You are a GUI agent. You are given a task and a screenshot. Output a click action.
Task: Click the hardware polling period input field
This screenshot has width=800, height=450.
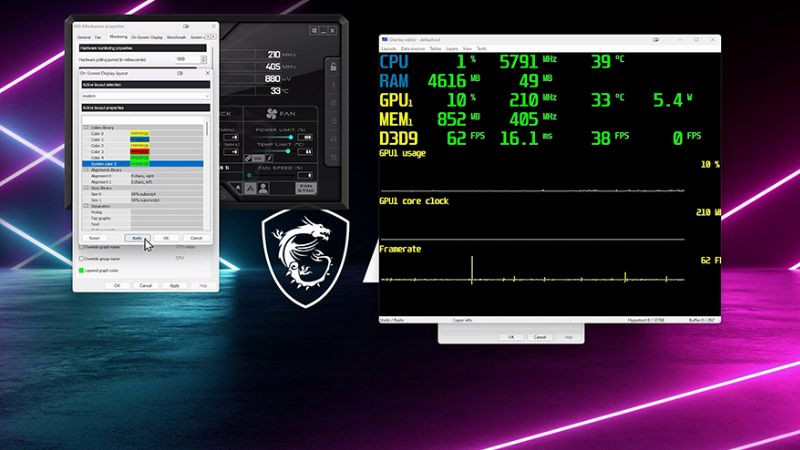pos(188,60)
